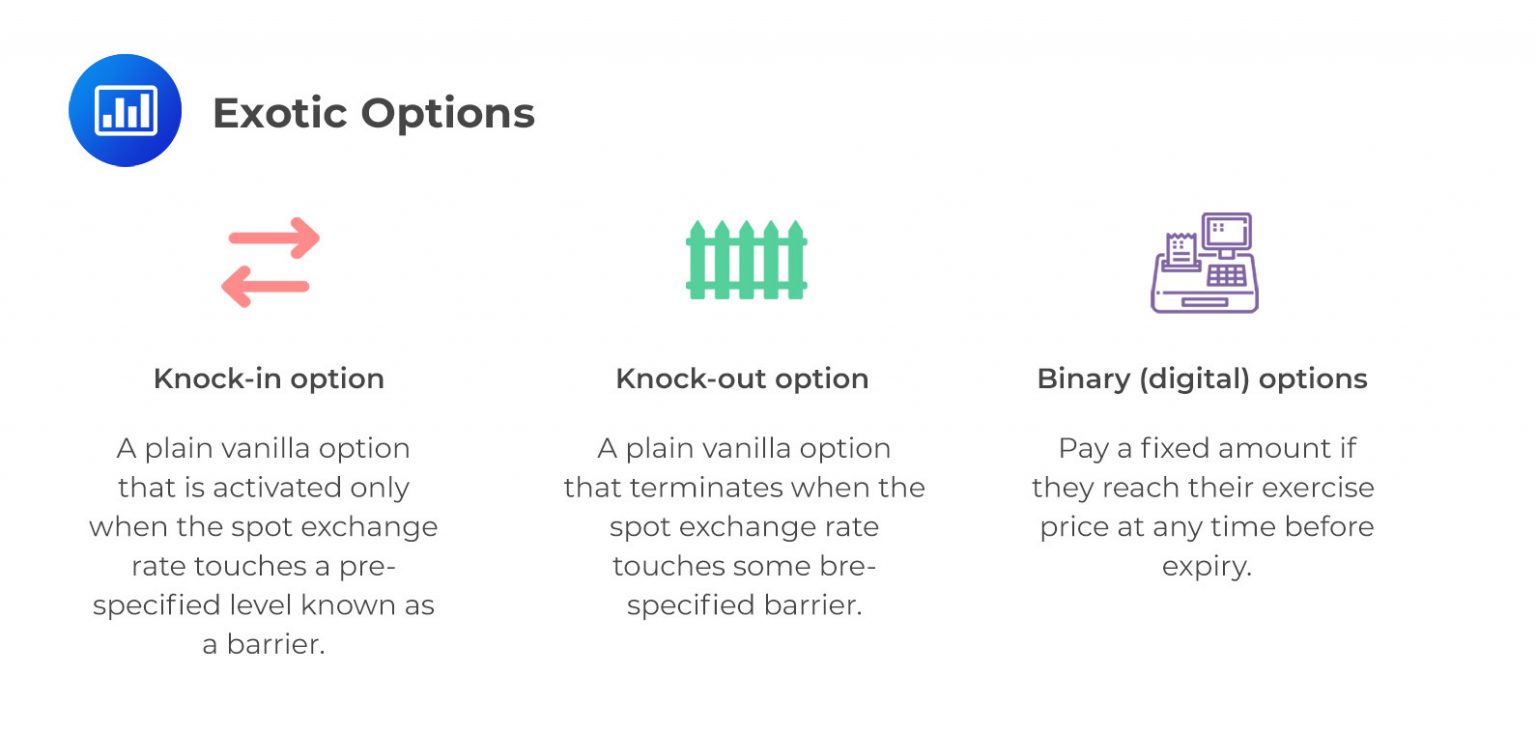Click the Knock-in option description paragraph
The width and height of the screenshot is (1536, 730).
coord(264,546)
